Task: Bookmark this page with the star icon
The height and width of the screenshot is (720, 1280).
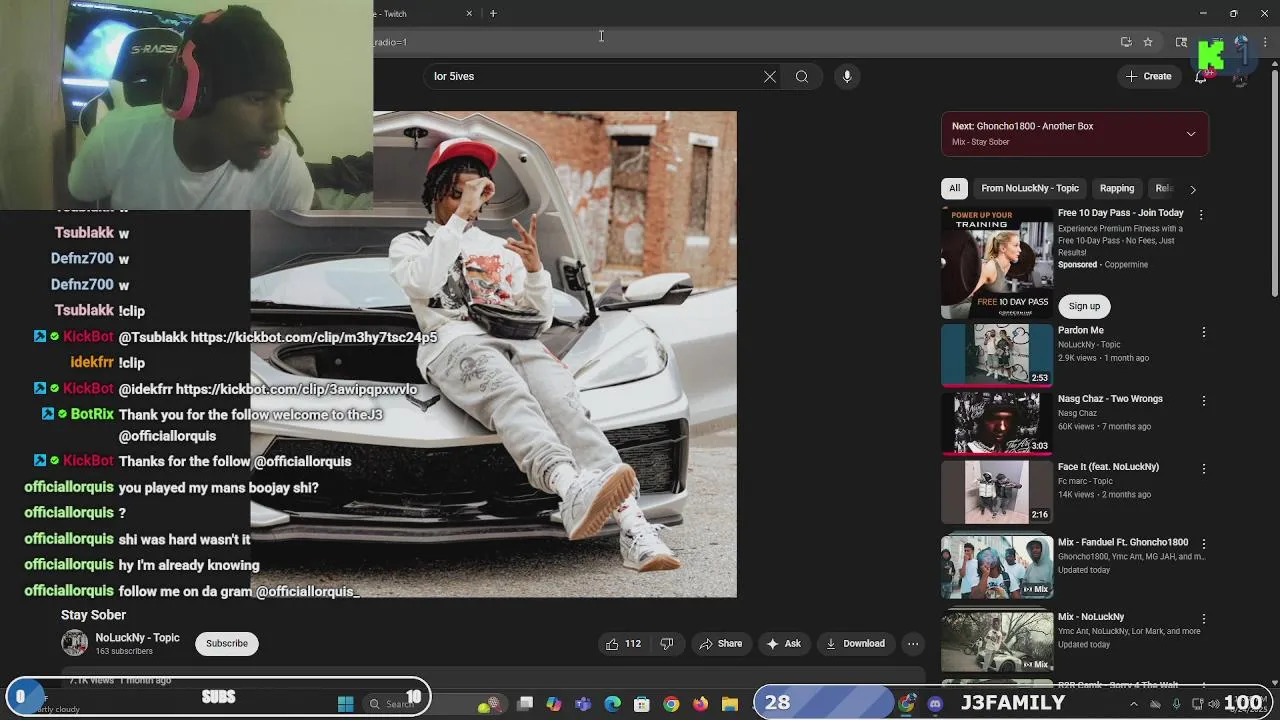Action: click(x=1148, y=42)
